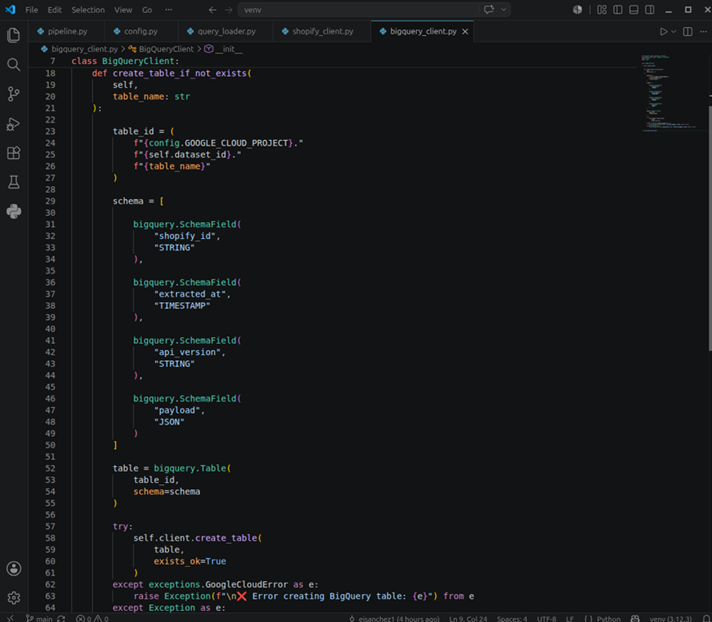712x622 pixels.
Task: Click the sync changes status bar icon
Action: point(61,618)
